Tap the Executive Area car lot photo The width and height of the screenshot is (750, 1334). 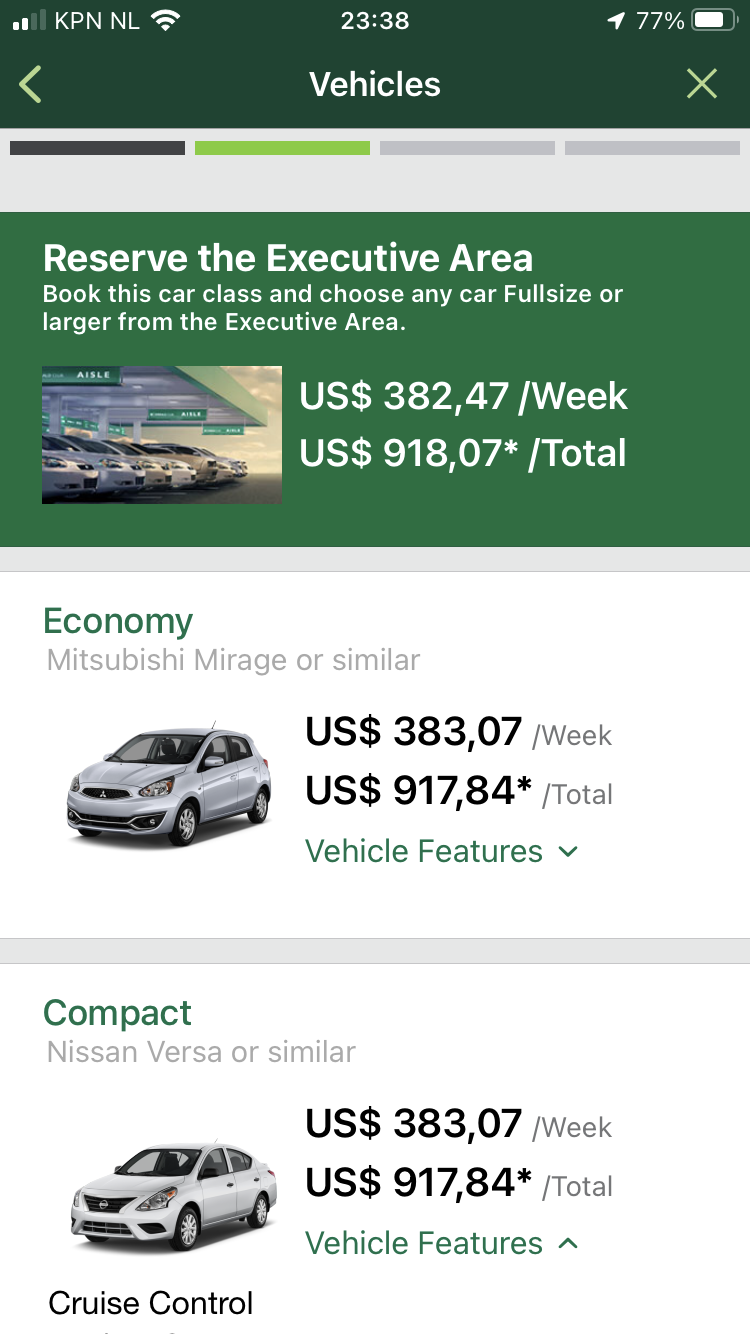click(161, 434)
